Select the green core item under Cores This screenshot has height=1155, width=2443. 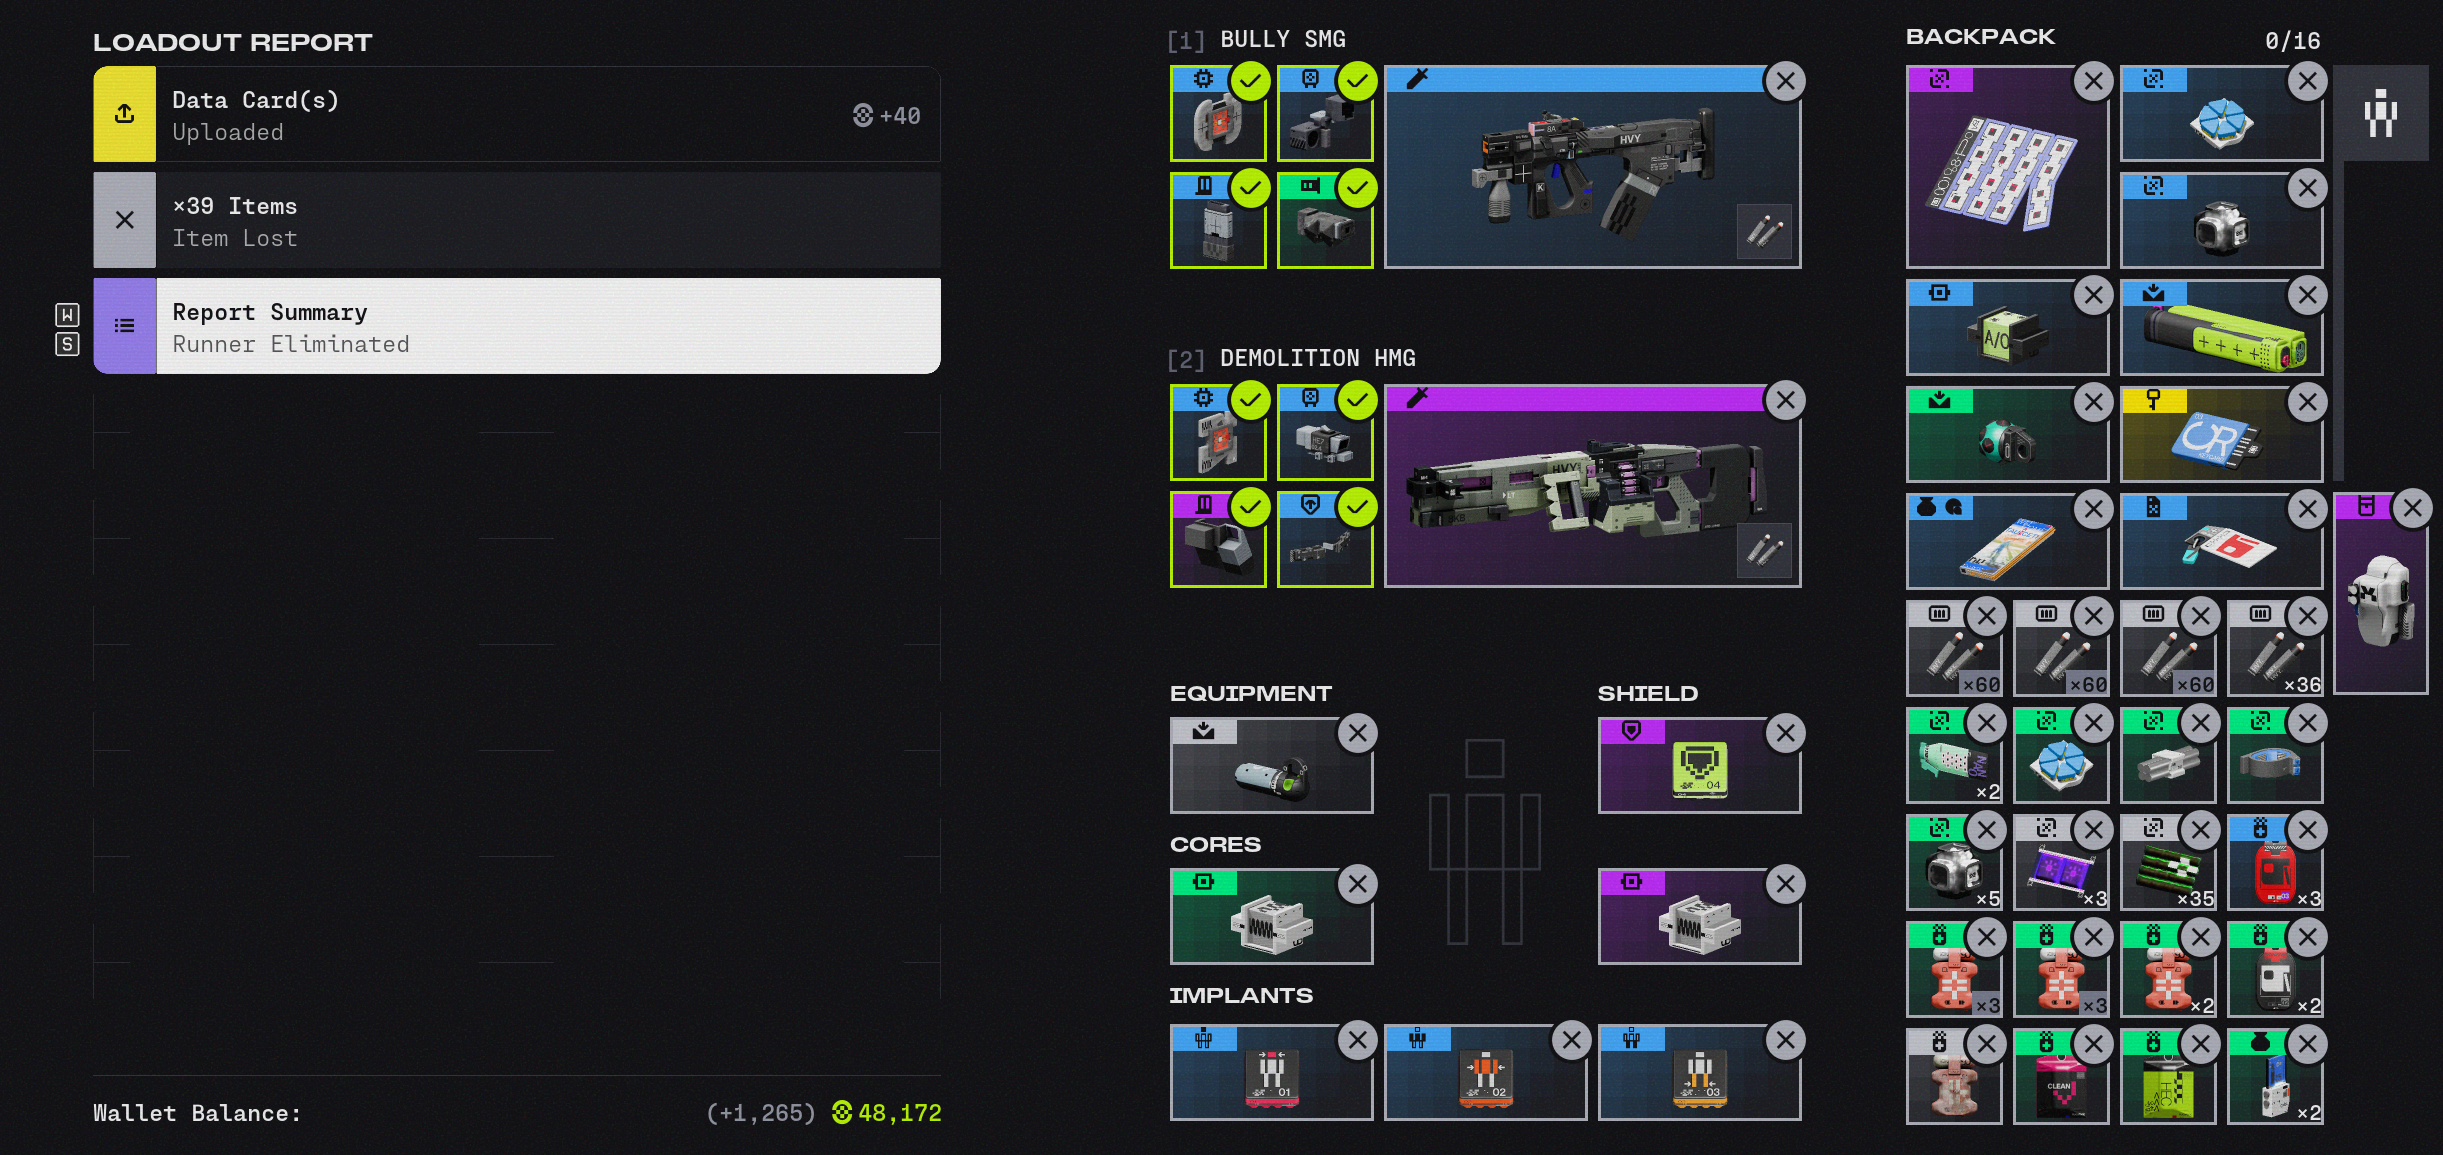[1271, 917]
